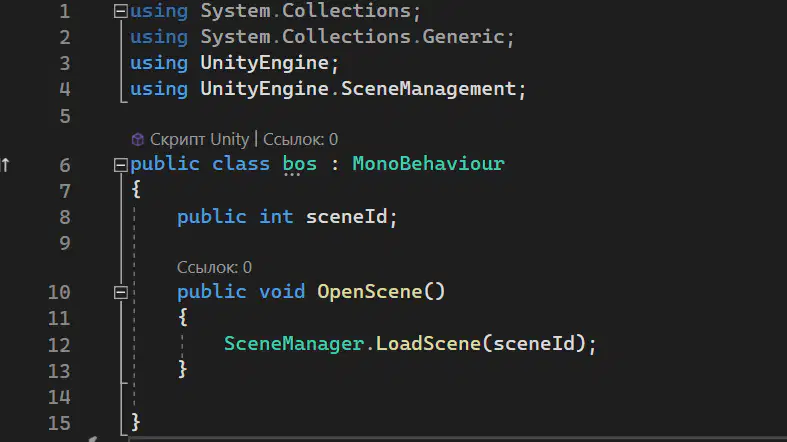Click the bos class name

300,164
